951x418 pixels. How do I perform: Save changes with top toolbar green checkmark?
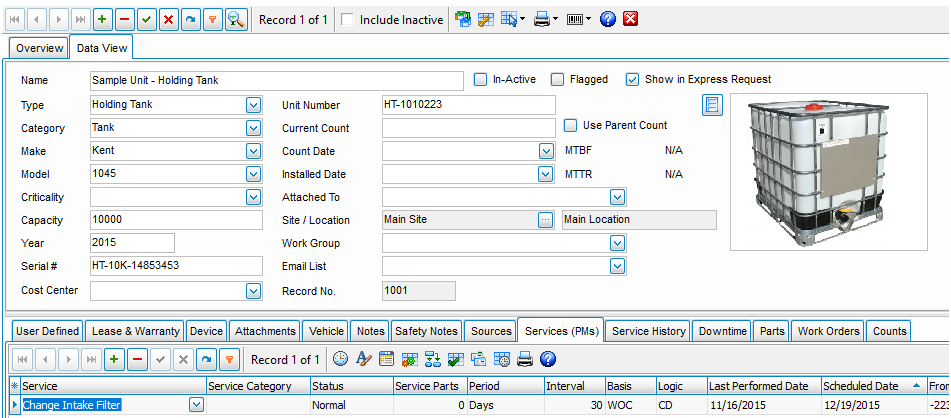point(146,20)
